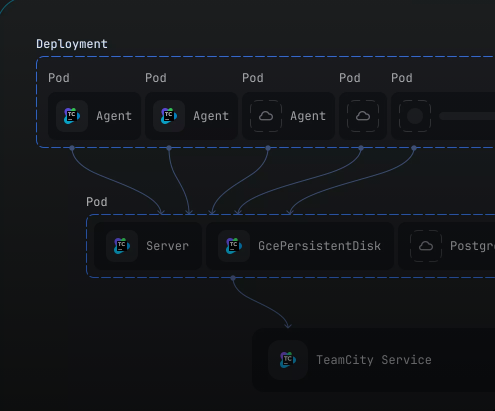The image size is (495, 411).
Task: Select the GcePersistentDisk node label
Action: coord(319,246)
